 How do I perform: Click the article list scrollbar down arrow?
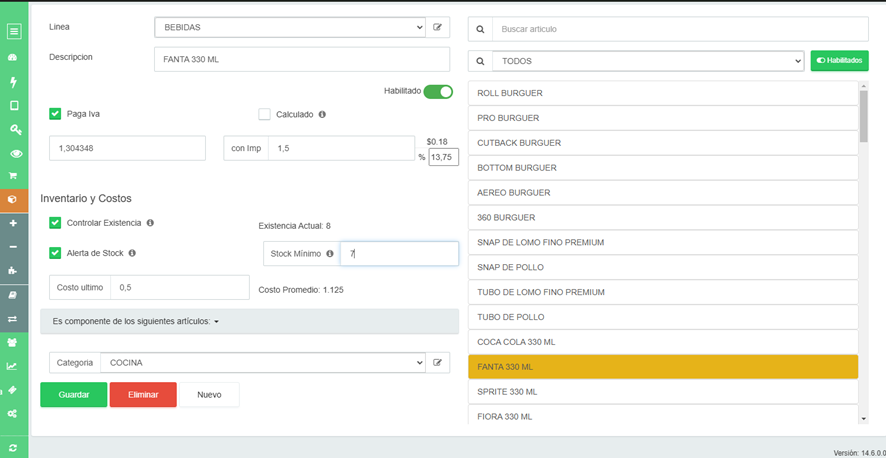863,418
